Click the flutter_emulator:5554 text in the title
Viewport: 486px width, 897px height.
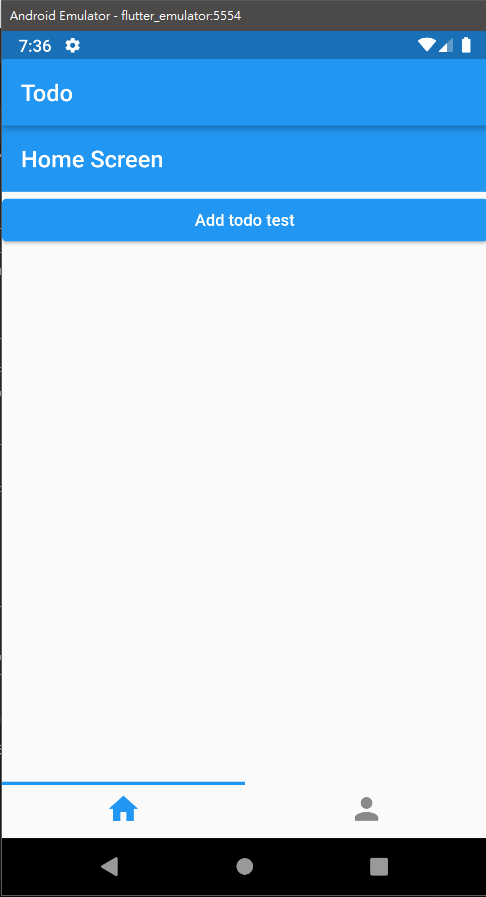[x=181, y=16]
